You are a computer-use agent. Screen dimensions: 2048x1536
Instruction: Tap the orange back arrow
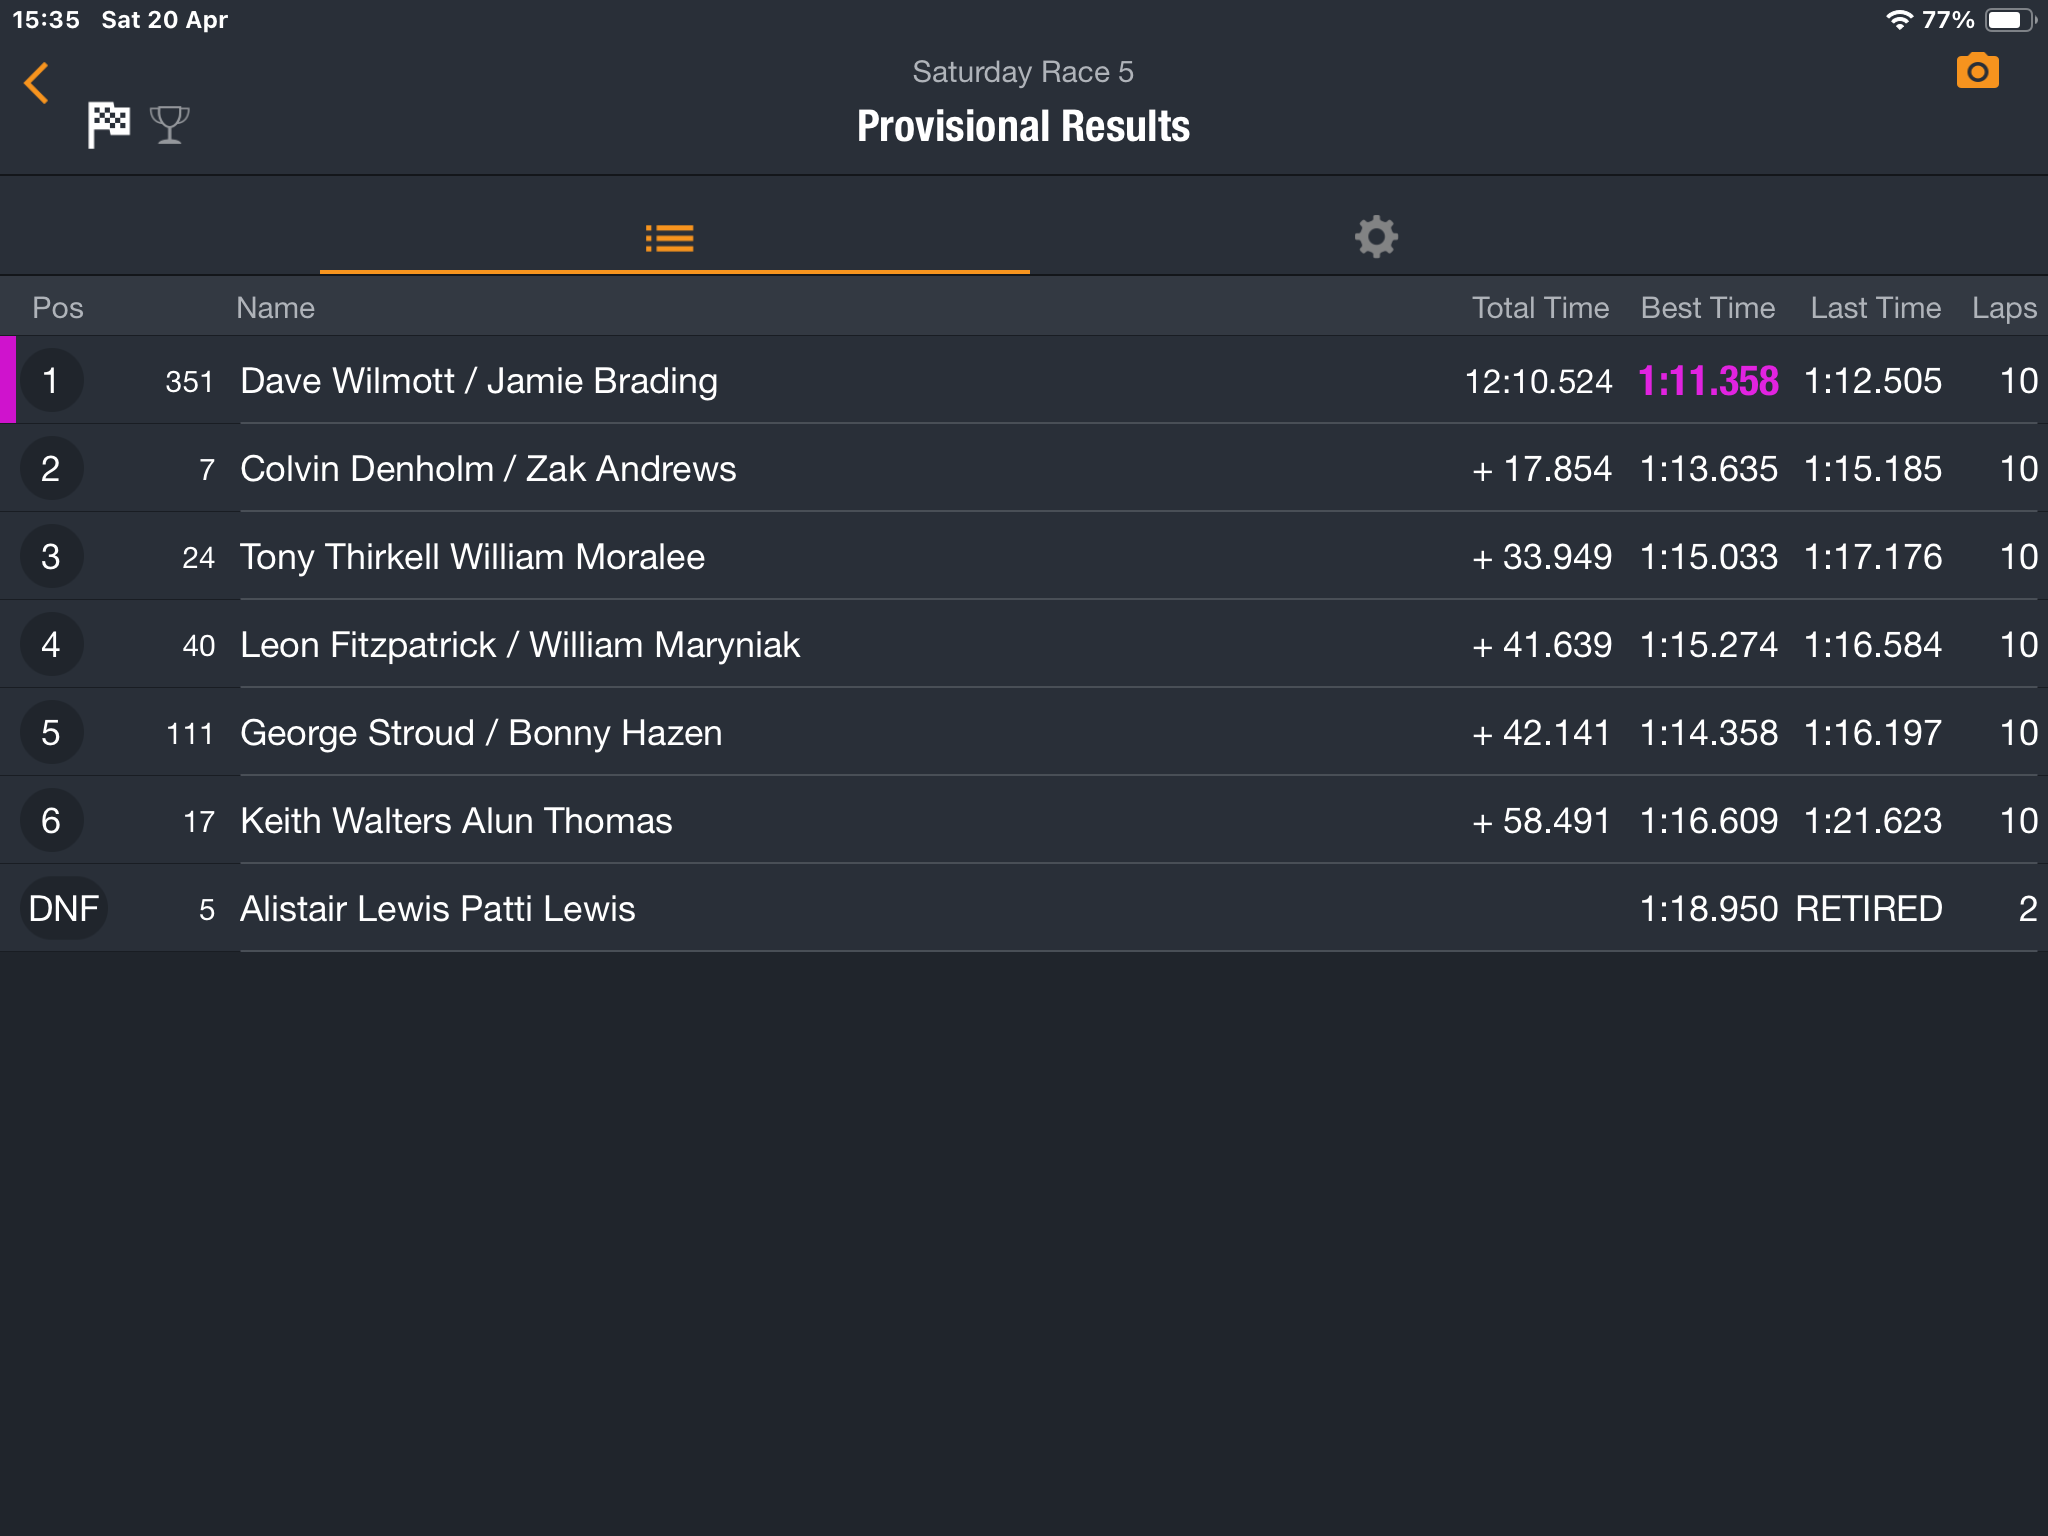pyautogui.click(x=37, y=83)
